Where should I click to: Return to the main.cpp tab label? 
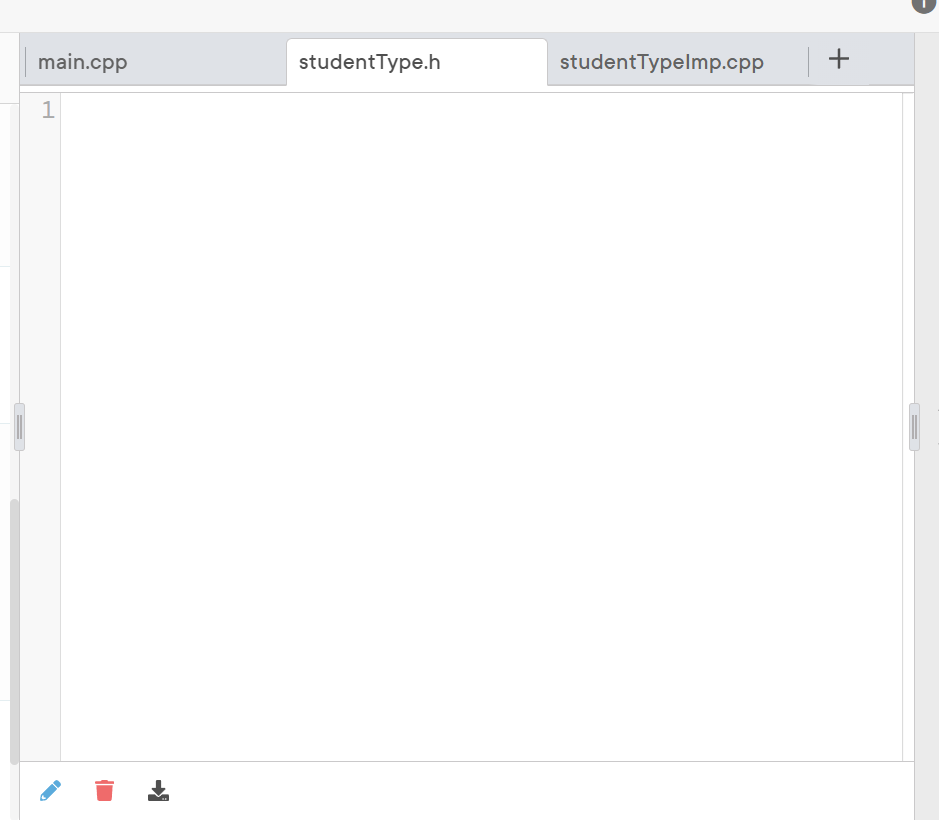81,62
